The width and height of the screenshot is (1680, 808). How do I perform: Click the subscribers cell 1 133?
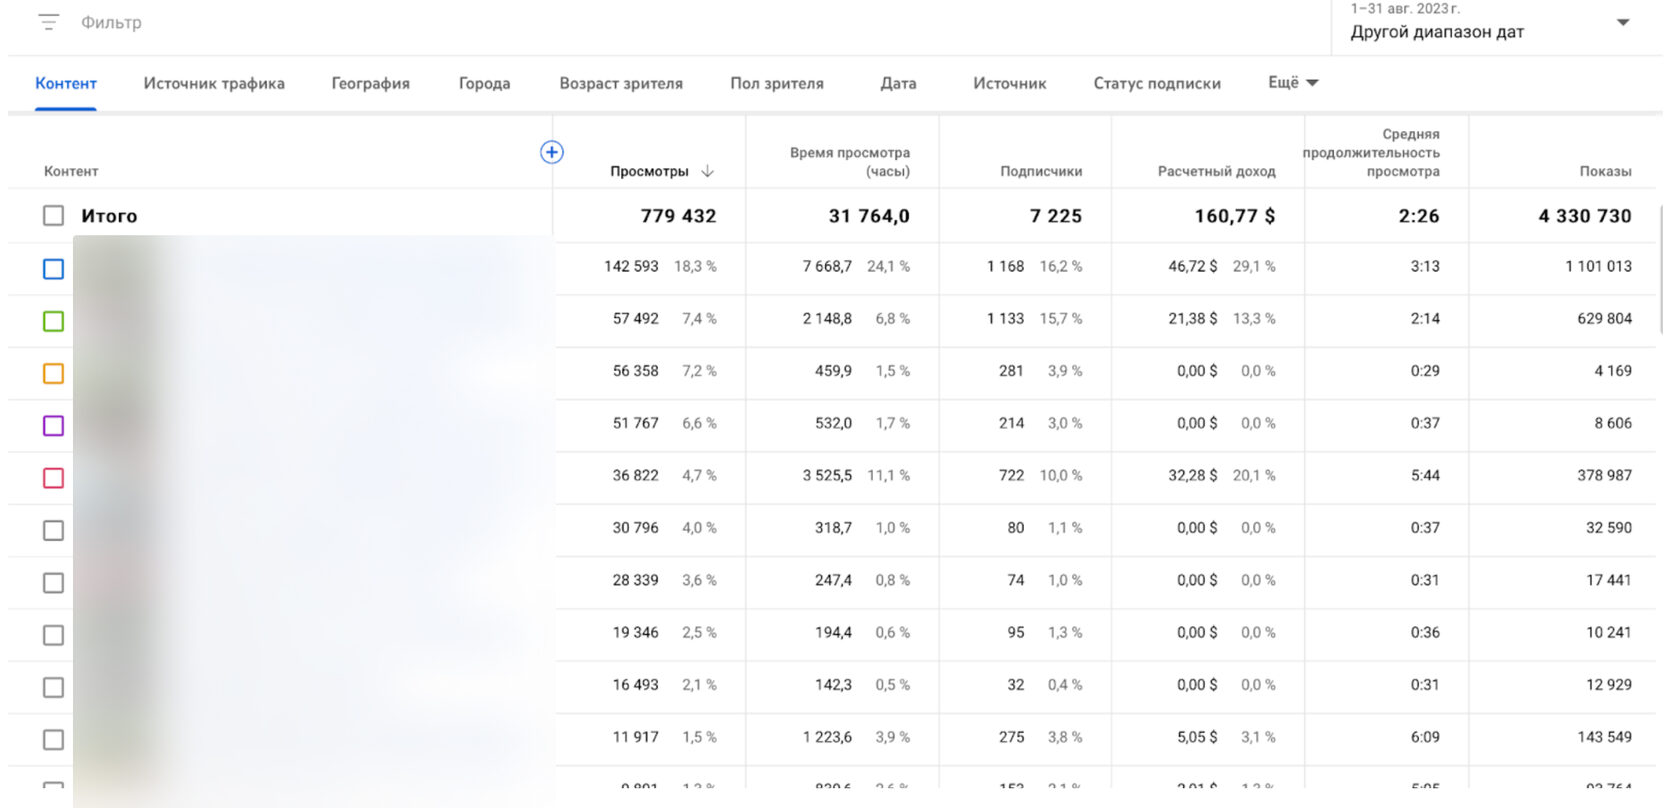(1005, 319)
